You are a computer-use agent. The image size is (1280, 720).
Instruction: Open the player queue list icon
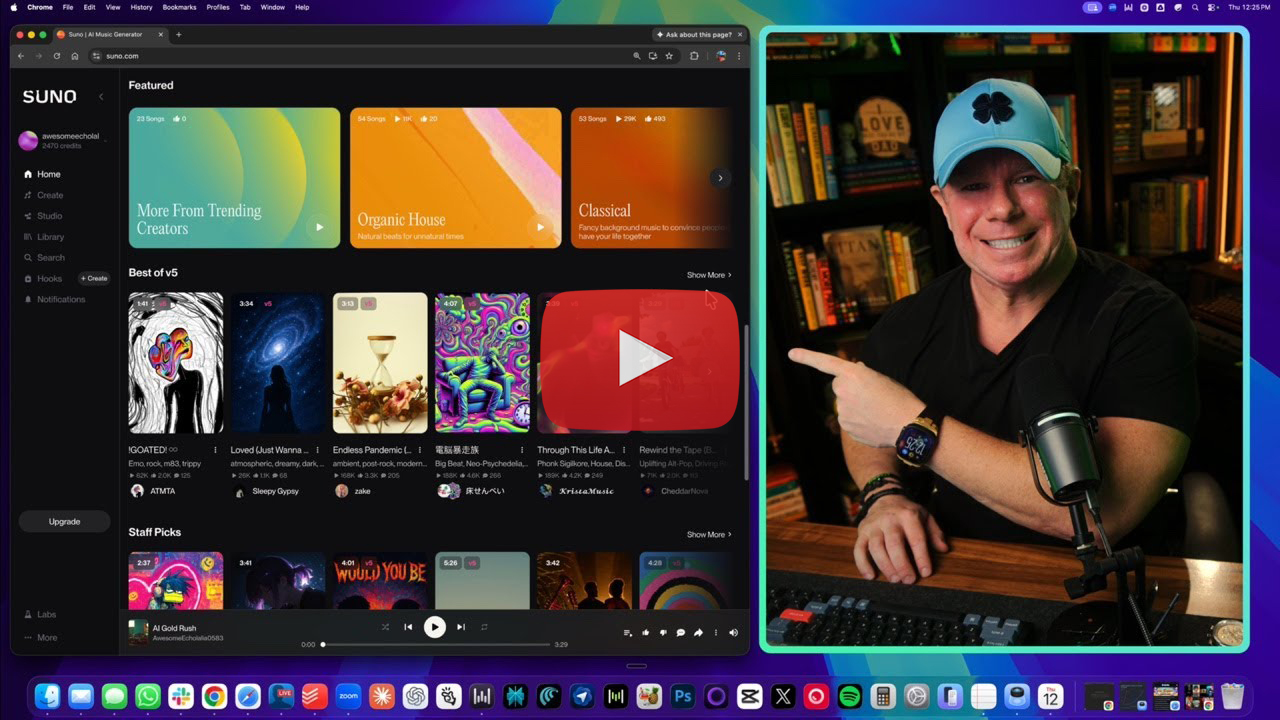pyautogui.click(x=627, y=632)
